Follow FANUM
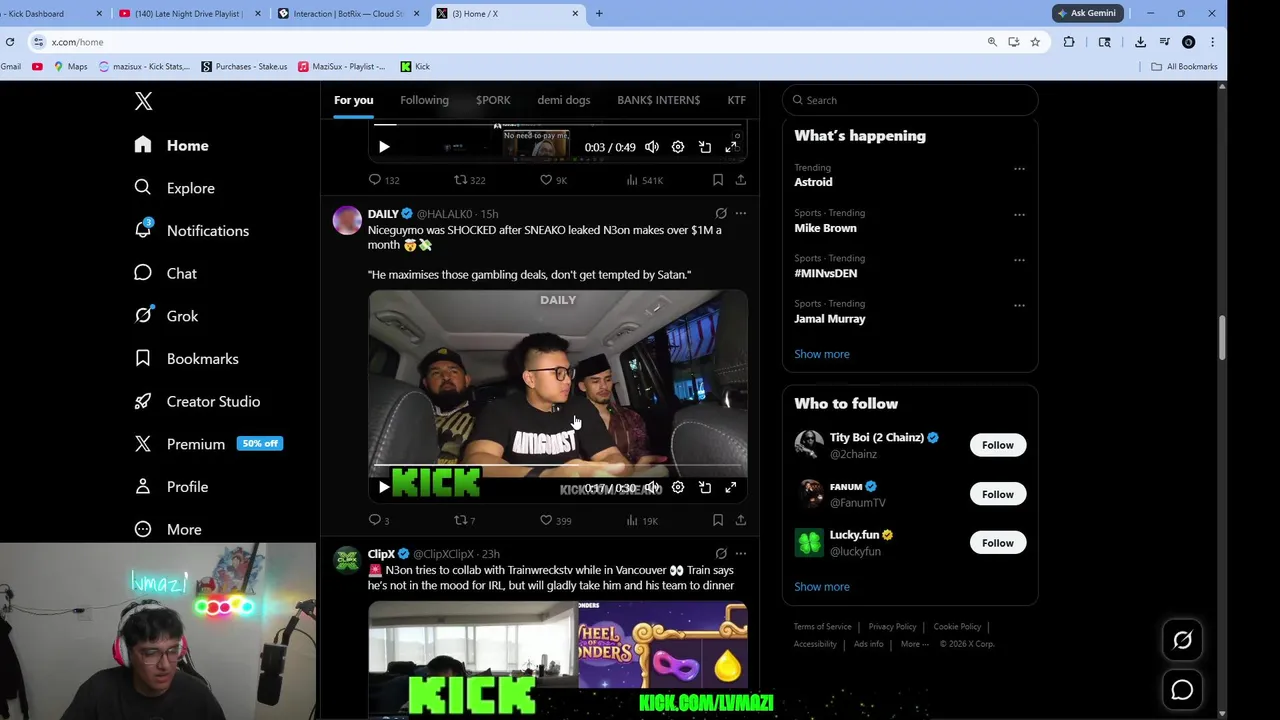Image resolution: width=1280 pixels, height=720 pixels. (x=997, y=494)
